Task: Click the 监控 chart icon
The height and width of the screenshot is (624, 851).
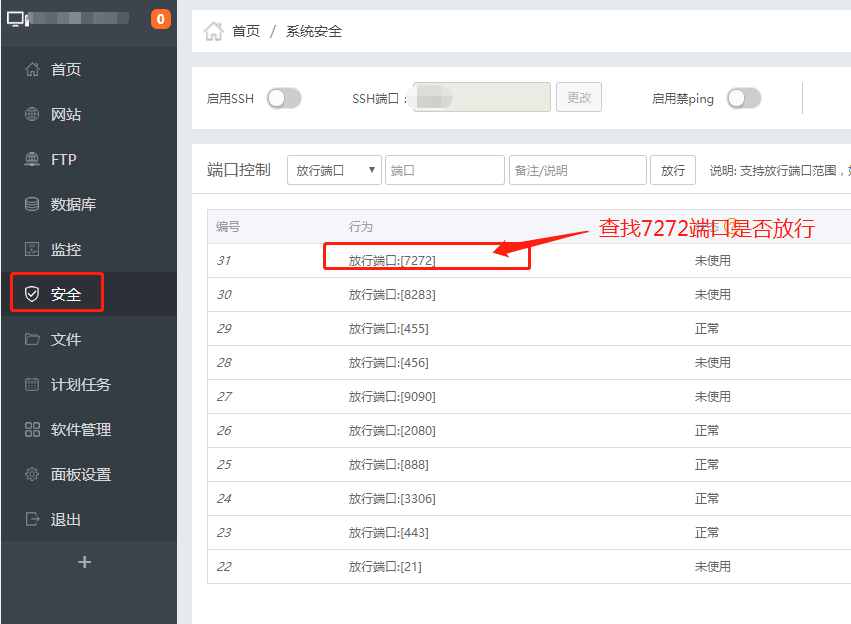Action: point(32,249)
